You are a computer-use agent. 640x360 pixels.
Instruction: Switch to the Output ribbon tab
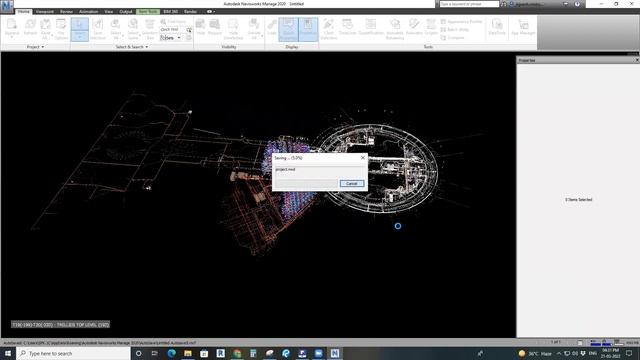(126, 11)
